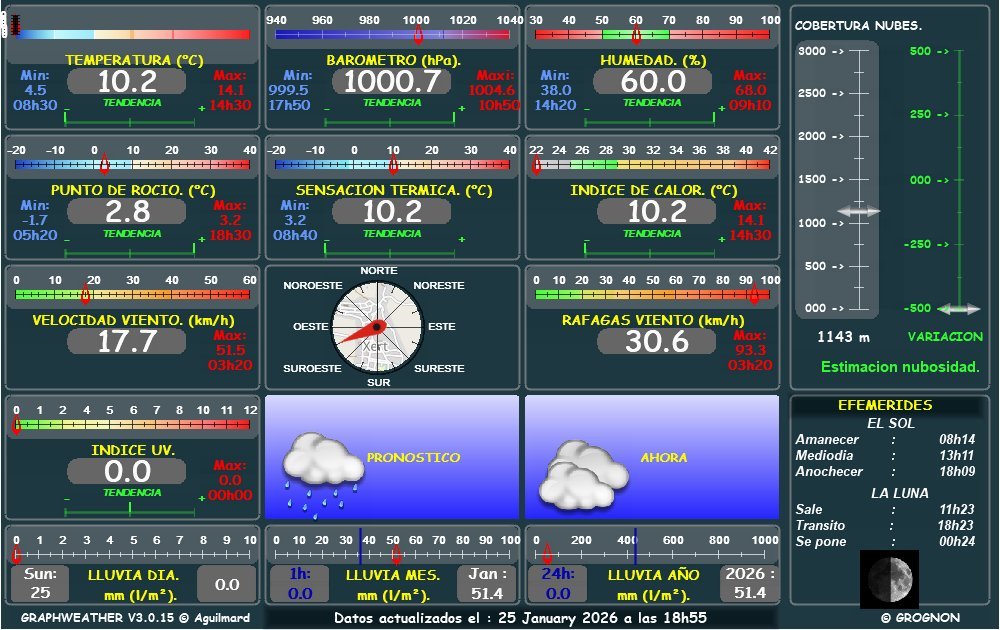Click the temperature value 10.2 display
1000x630 pixels.
127,81
